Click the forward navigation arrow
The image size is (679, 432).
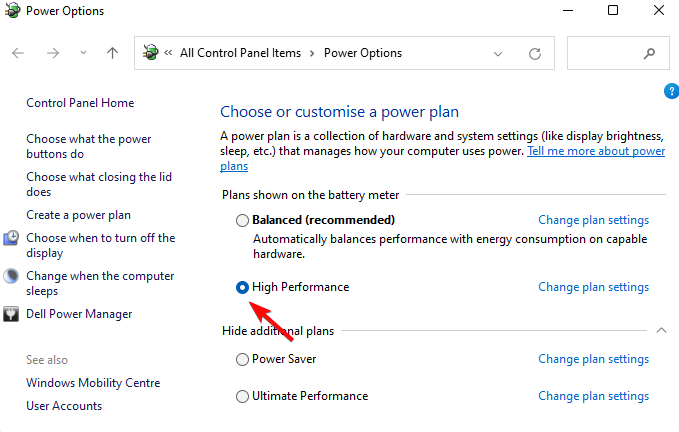pyautogui.click(x=53, y=53)
